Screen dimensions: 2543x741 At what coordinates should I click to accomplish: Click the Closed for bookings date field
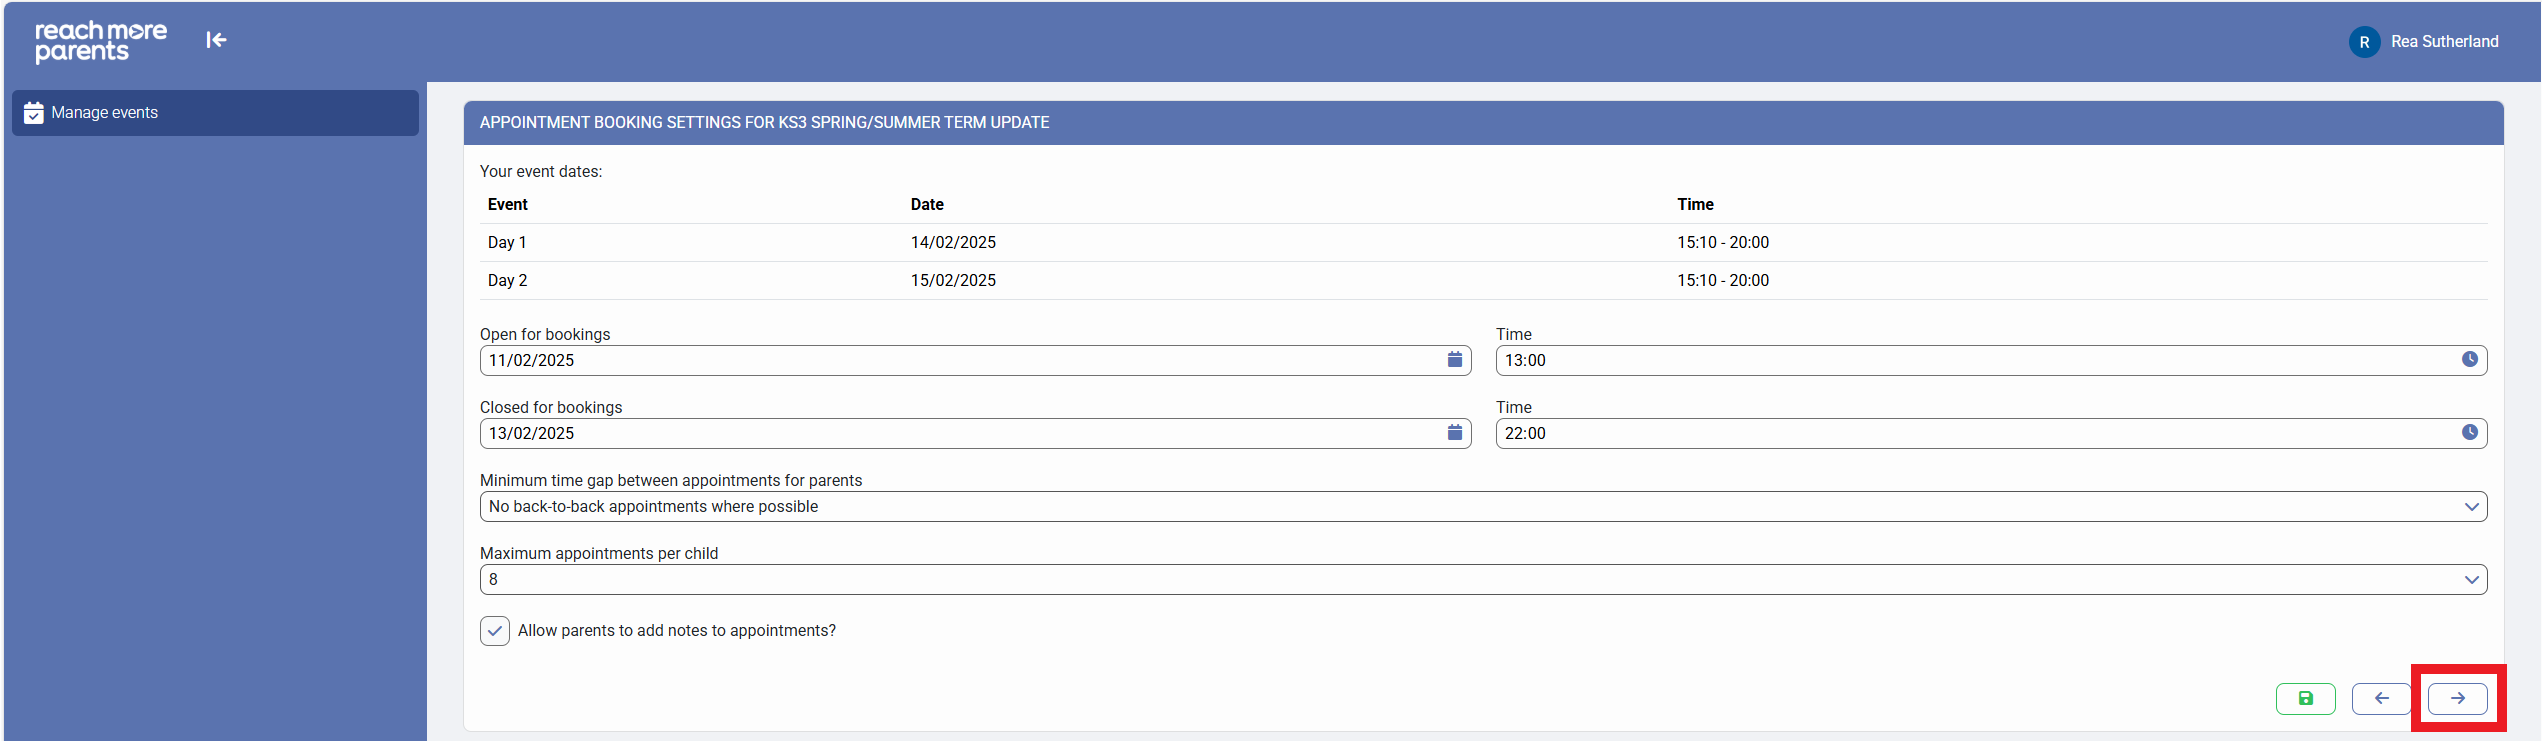pyautogui.click(x=960, y=434)
